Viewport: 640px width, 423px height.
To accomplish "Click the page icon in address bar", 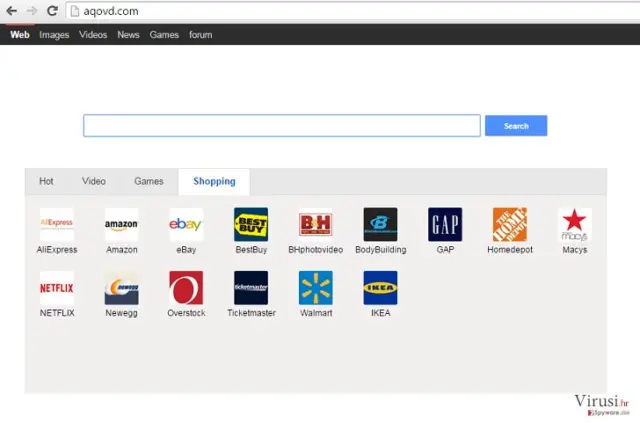I will point(75,11).
